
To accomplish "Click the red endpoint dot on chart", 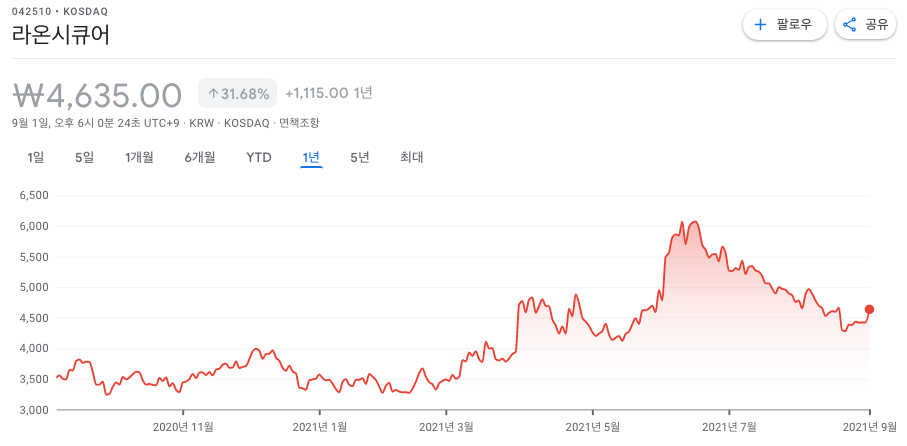I will pyautogui.click(x=869, y=310).
